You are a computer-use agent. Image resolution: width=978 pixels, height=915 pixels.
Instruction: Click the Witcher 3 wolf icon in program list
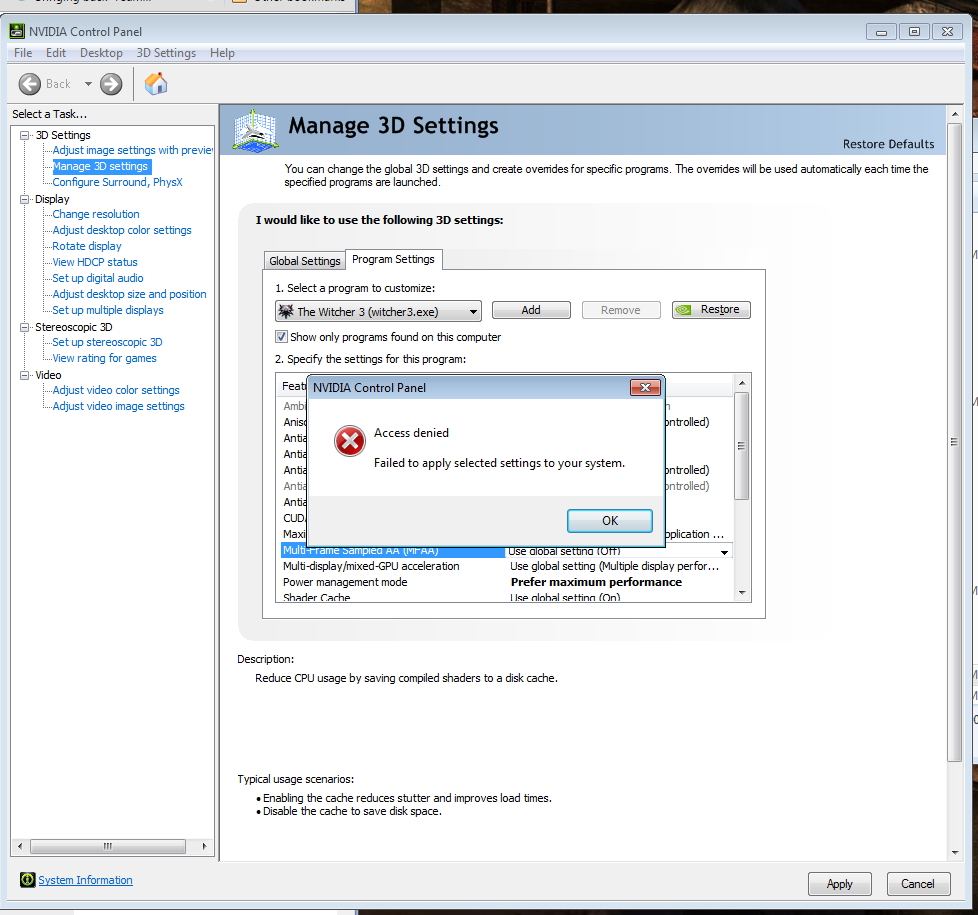coord(286,311)
